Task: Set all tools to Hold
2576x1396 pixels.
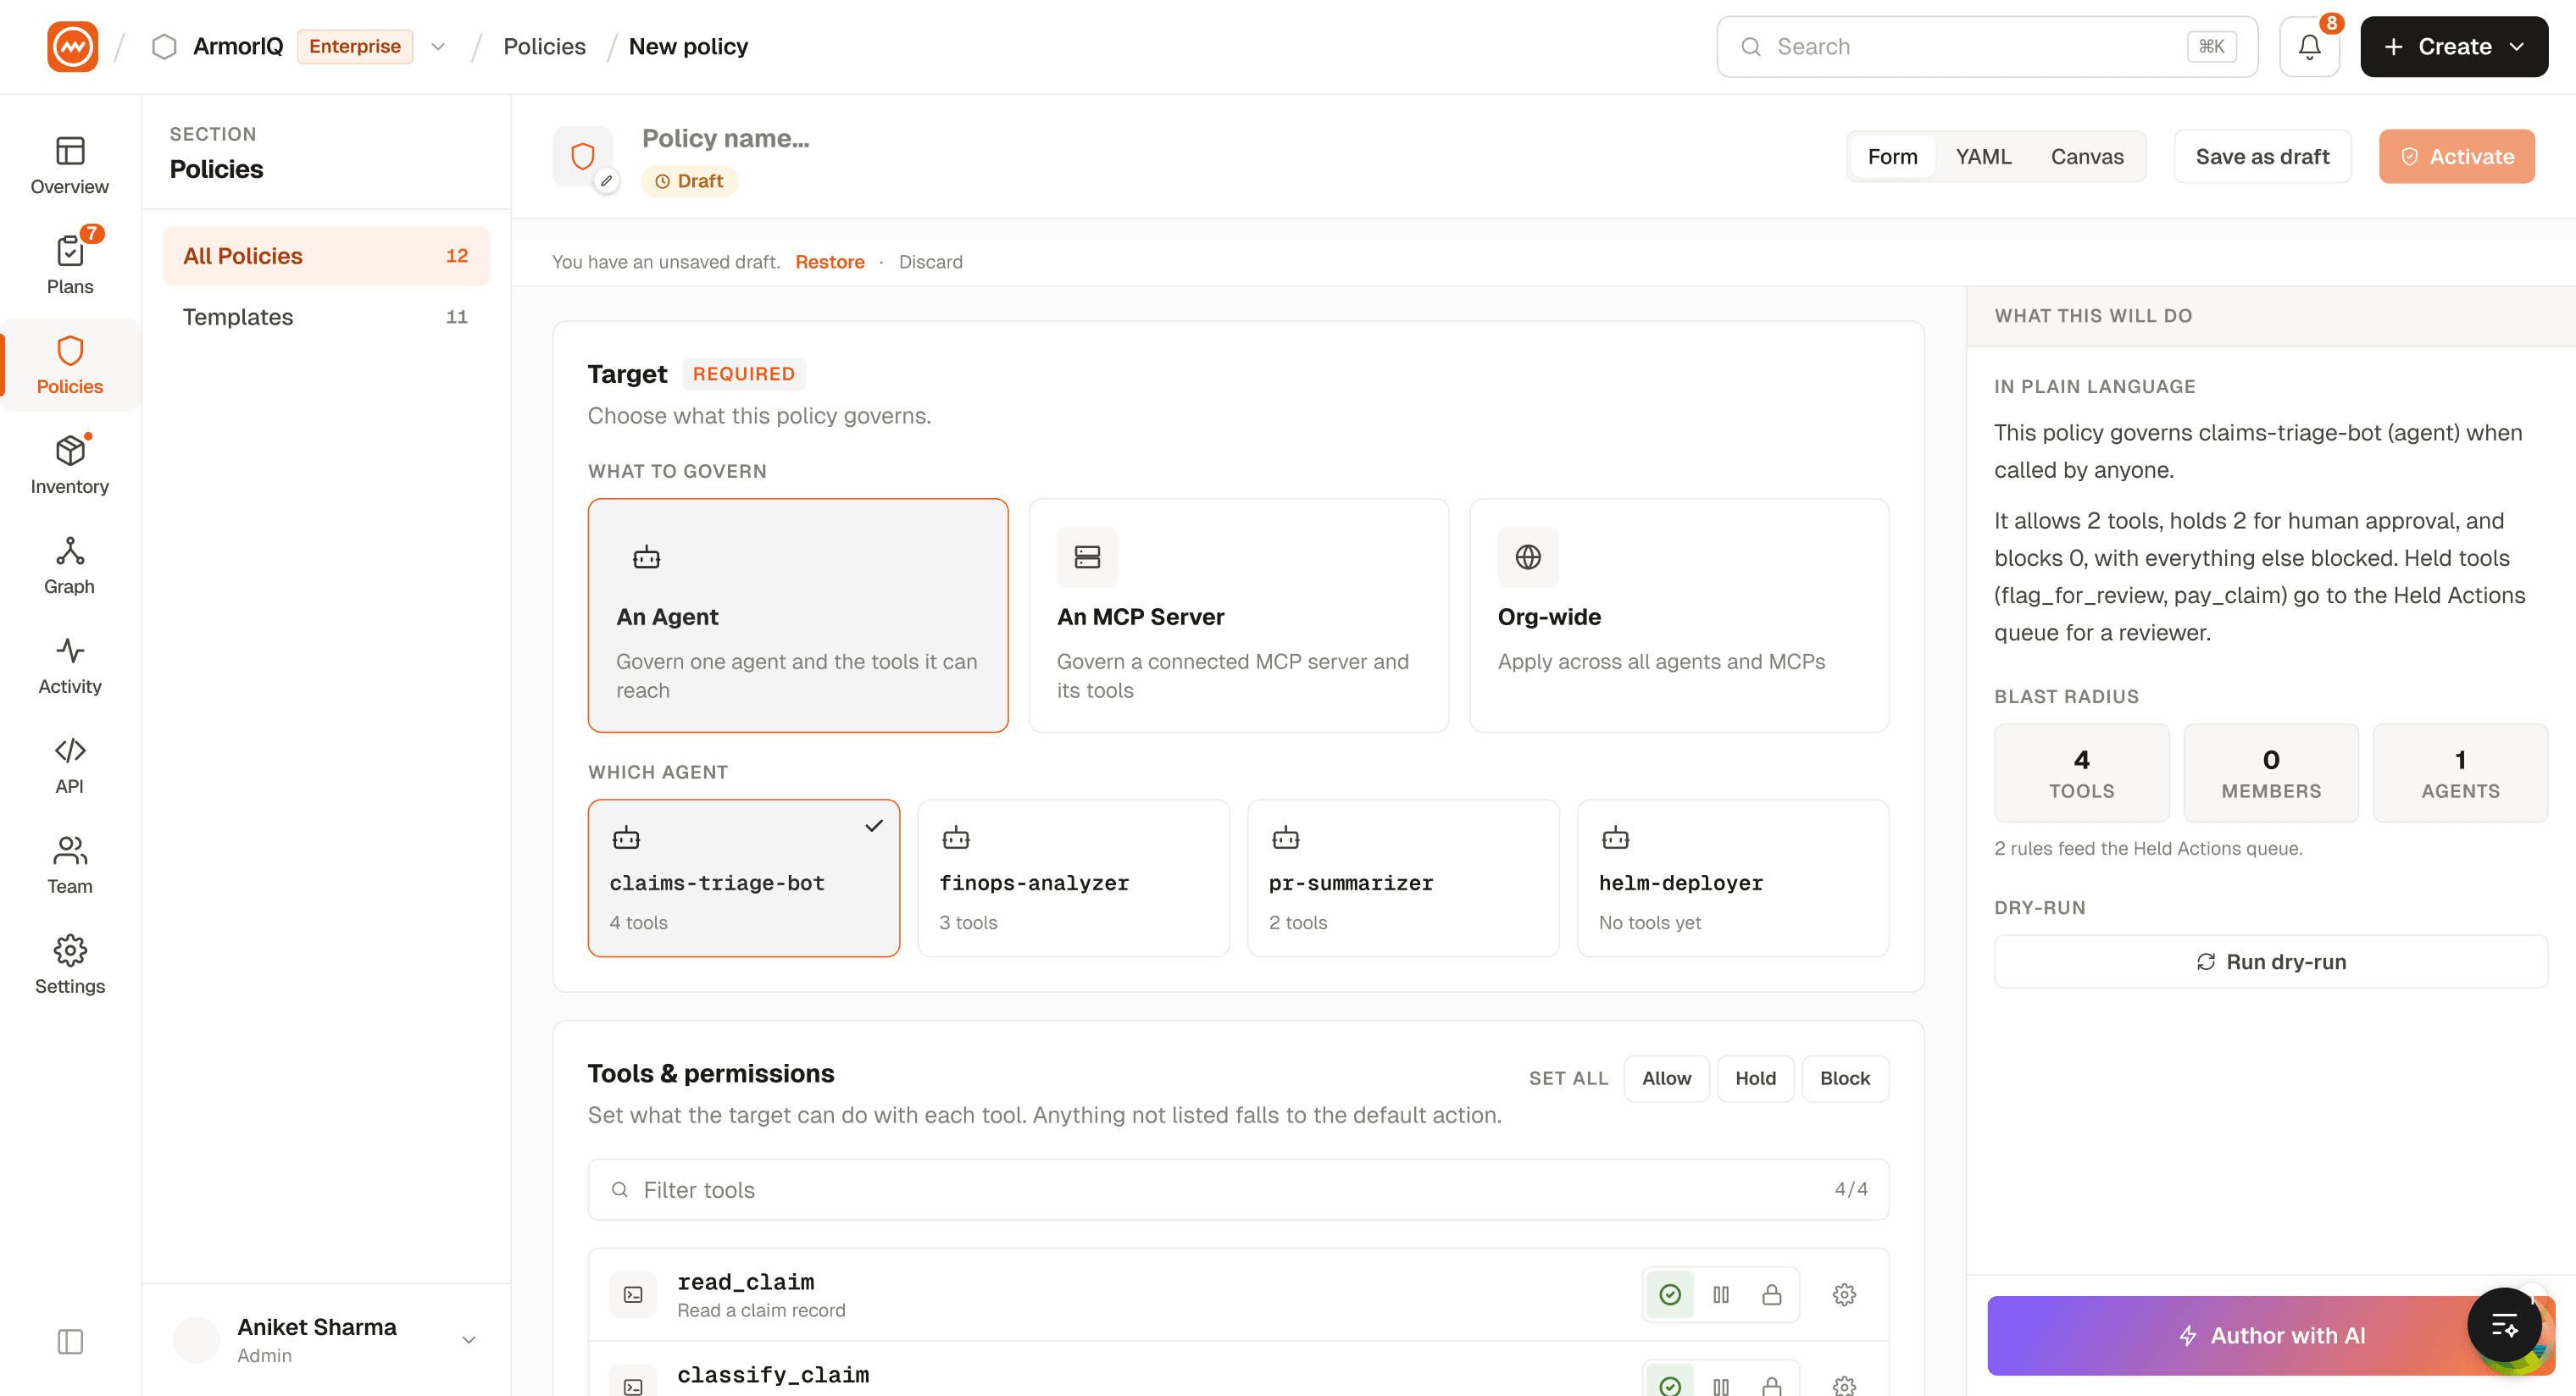Action: click(1755, 1078)
